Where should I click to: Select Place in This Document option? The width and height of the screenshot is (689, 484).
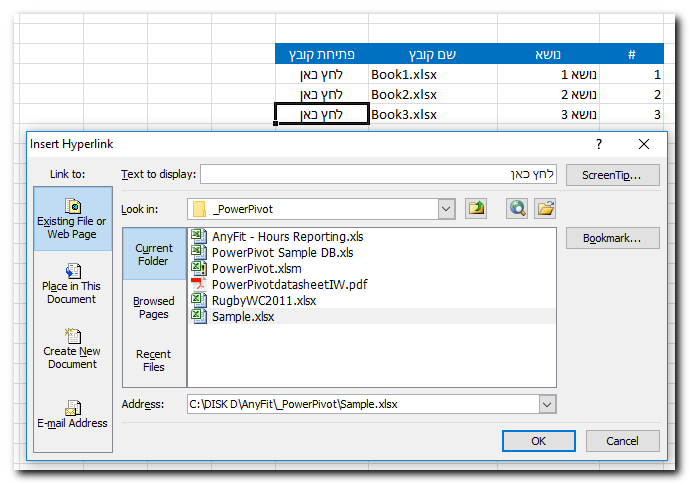(72, 283)
